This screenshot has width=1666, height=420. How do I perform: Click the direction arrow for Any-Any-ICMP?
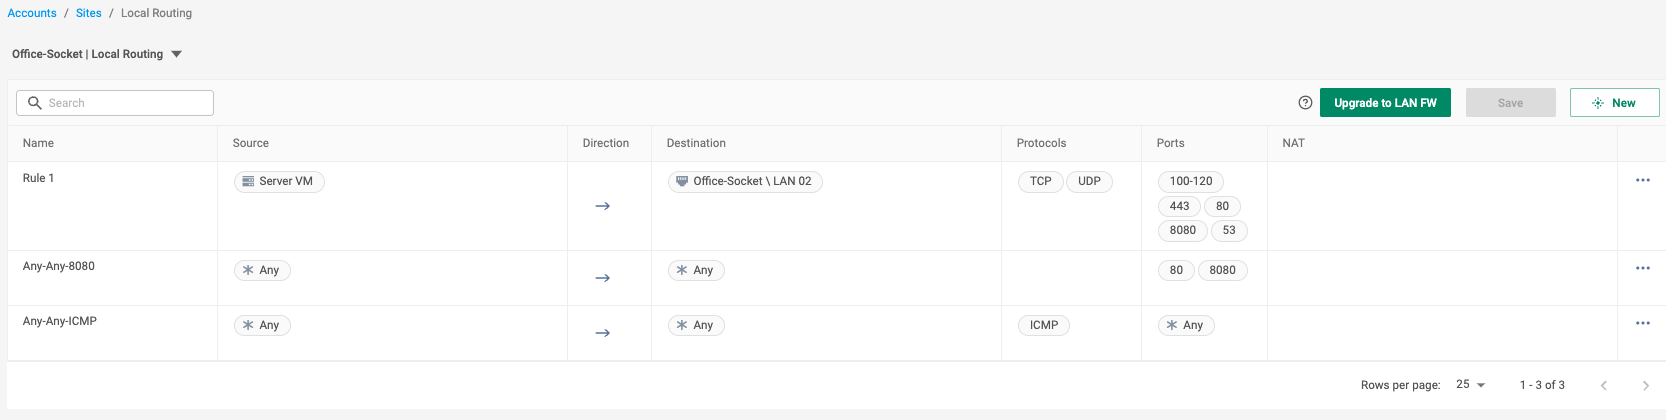tap(602, 333)
